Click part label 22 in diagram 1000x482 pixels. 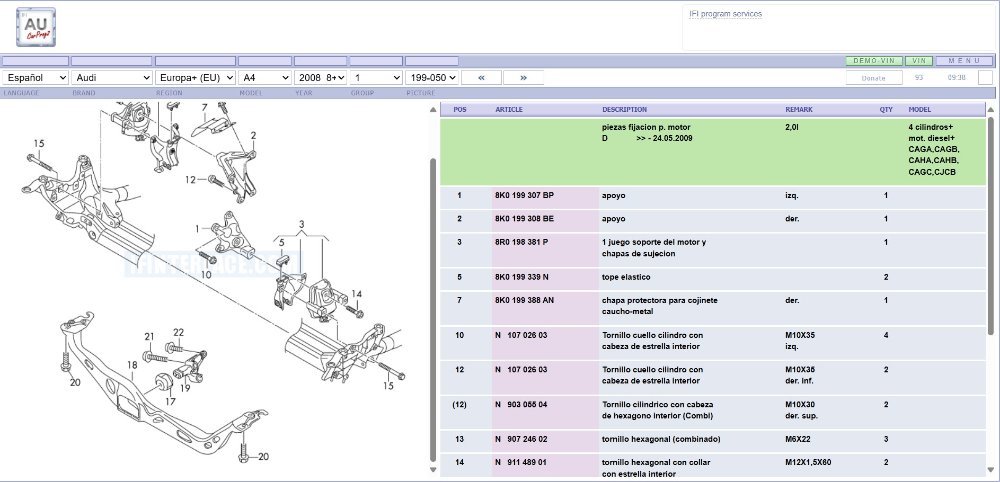[x=179, y=332]
